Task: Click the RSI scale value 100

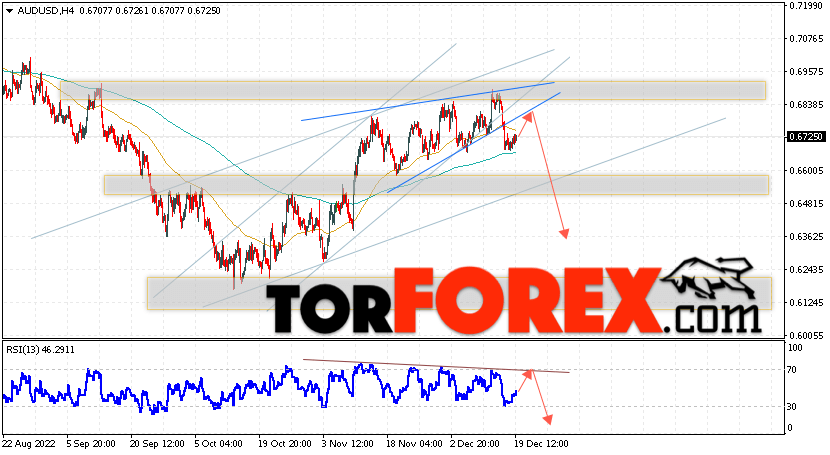Action: [x=795, y=348]
